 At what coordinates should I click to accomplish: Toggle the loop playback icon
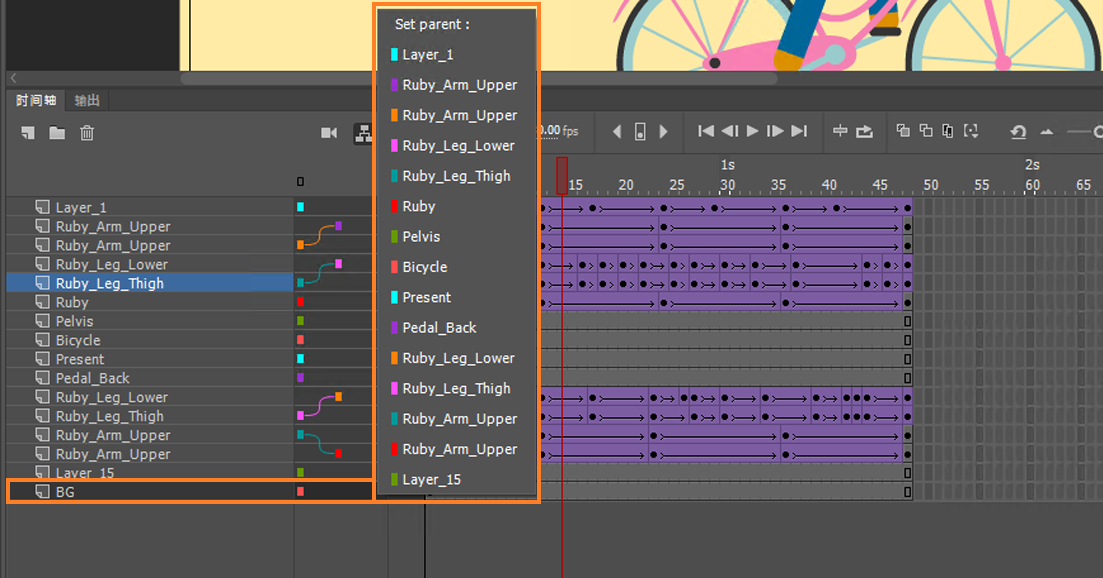tap(865, 131)
